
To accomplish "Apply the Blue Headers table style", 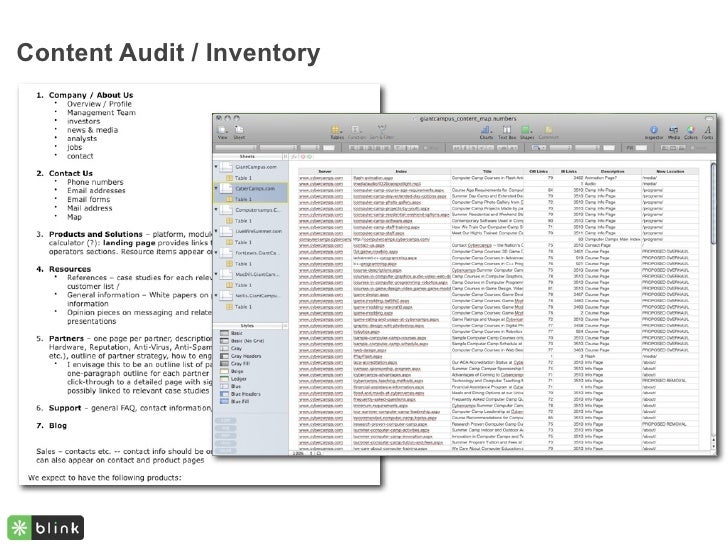I will pyautogui.click(x=240, y=394).
